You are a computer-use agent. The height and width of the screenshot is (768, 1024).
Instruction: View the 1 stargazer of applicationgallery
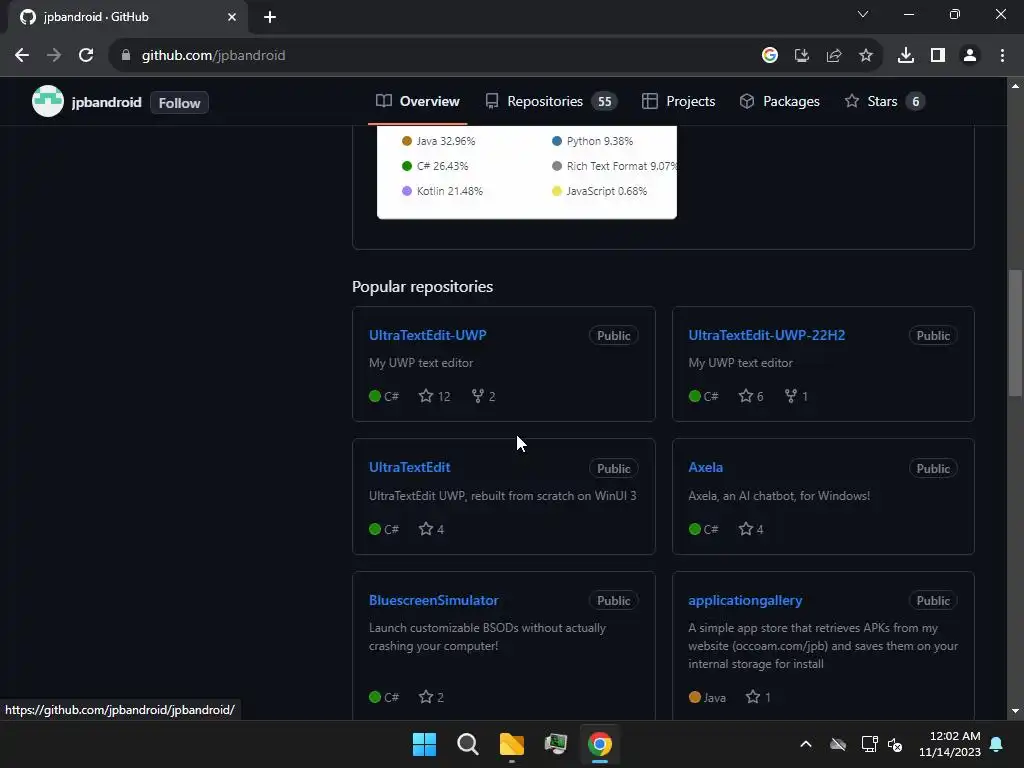point(758,697)
